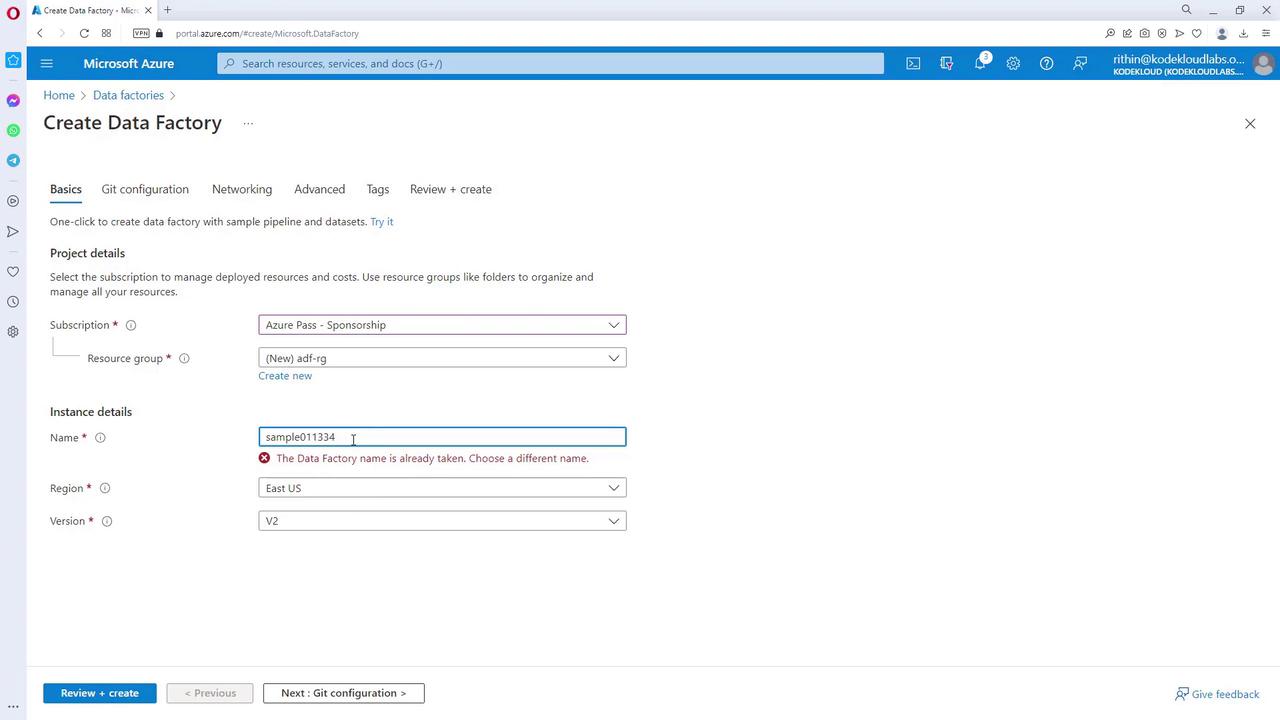Open Opera Easy Setup sliders icon
1280x720 pixels.
(1264, 33)
